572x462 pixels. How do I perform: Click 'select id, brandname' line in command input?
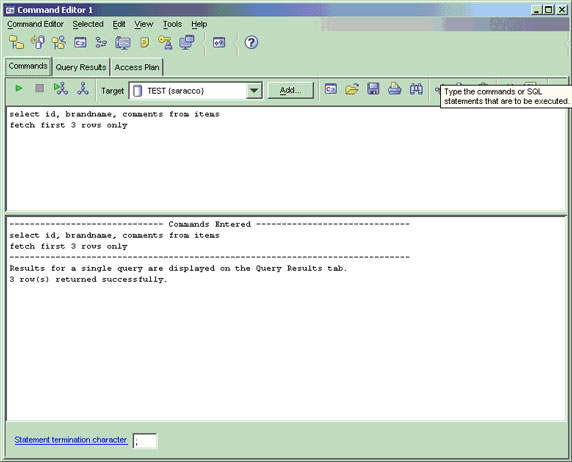115,114
